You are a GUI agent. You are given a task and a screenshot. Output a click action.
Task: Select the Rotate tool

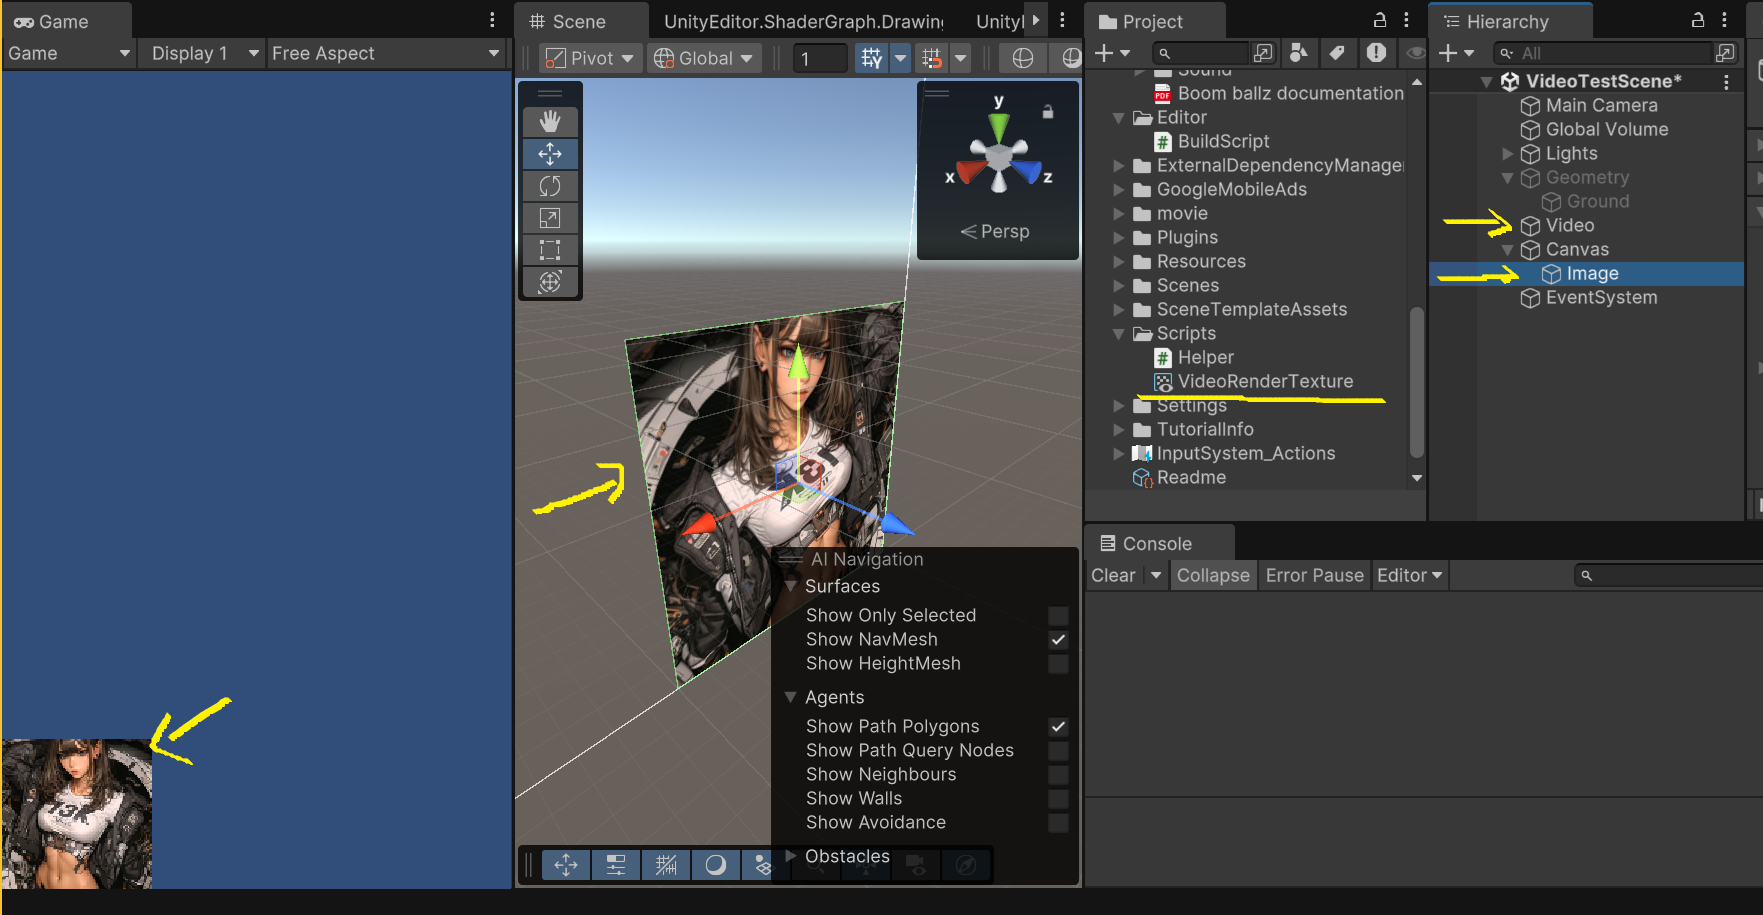(x=550, y=186)
